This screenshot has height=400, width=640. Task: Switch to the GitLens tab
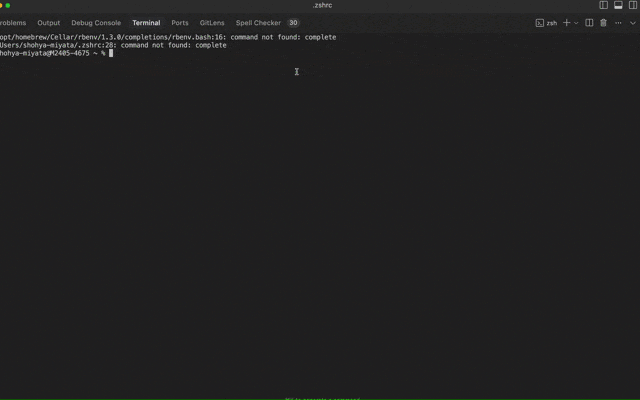click(x=212, y=23)
